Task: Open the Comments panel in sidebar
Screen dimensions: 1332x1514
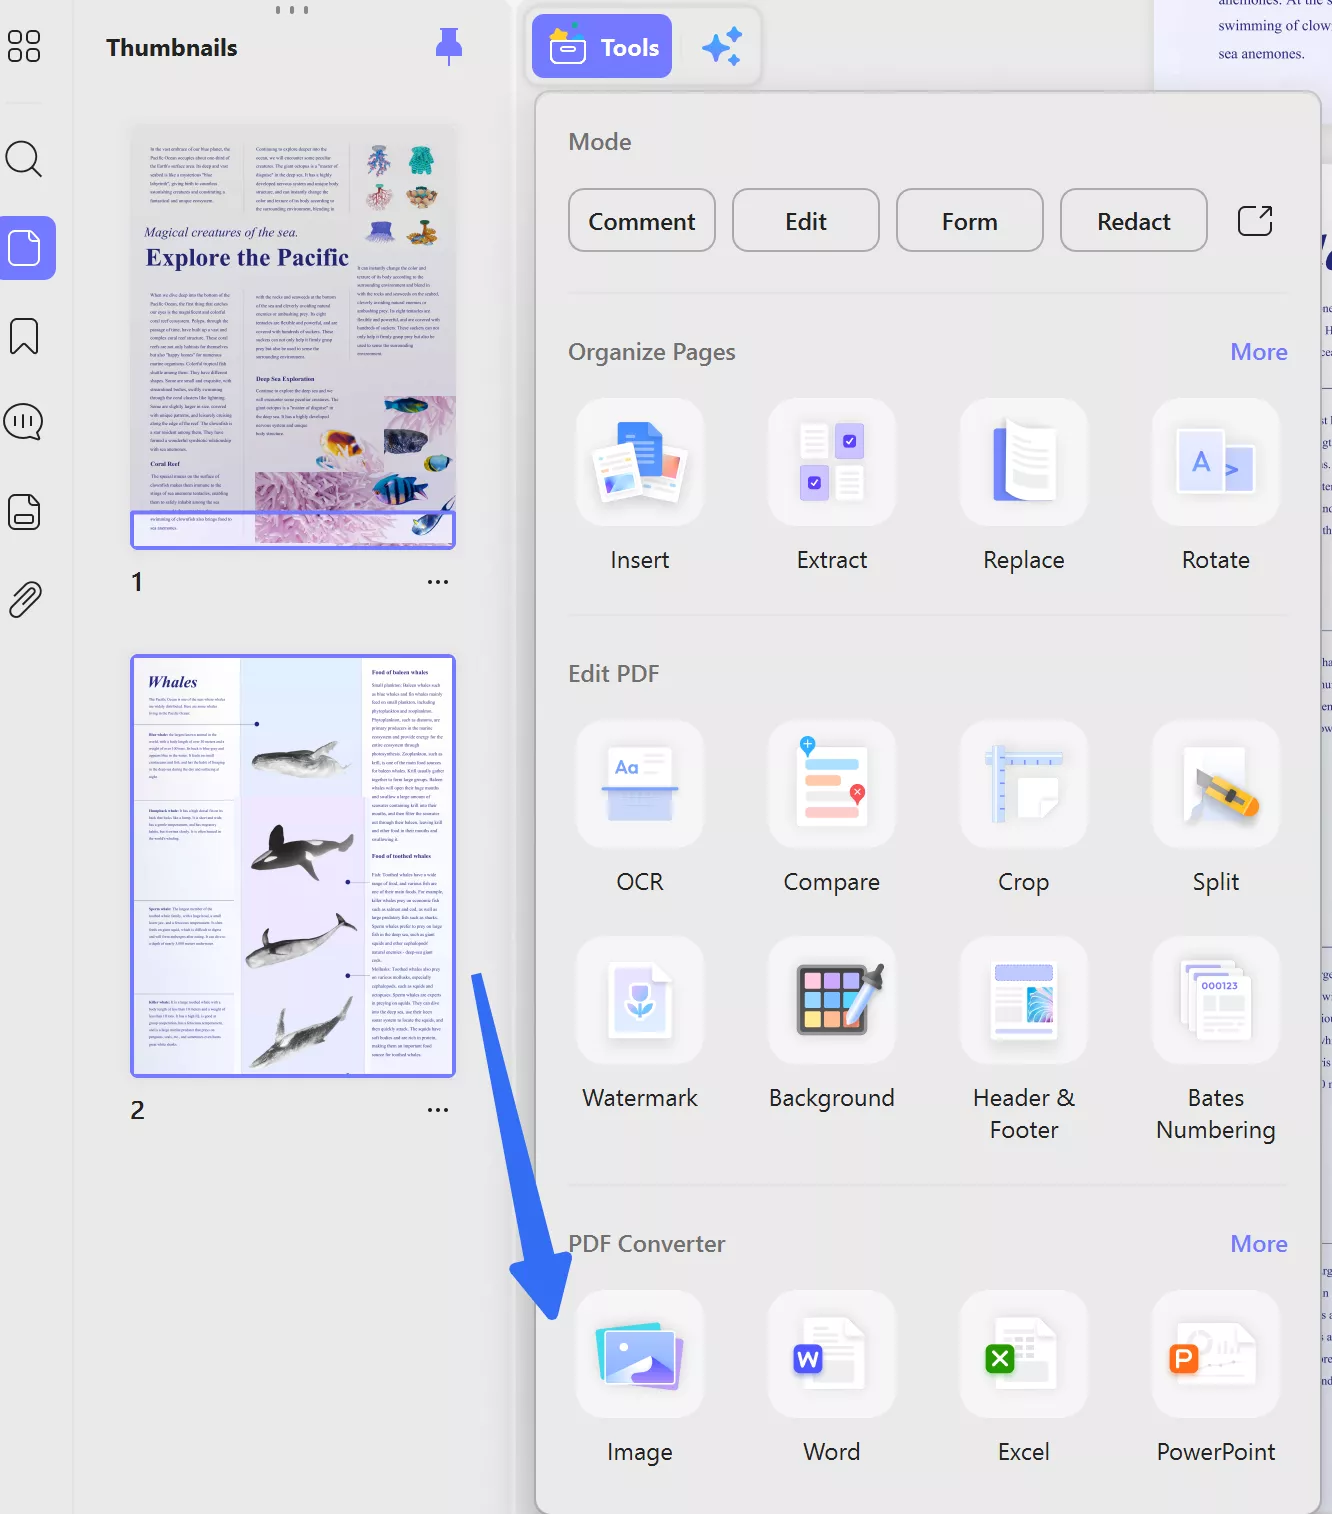Action: pos(24,422)
